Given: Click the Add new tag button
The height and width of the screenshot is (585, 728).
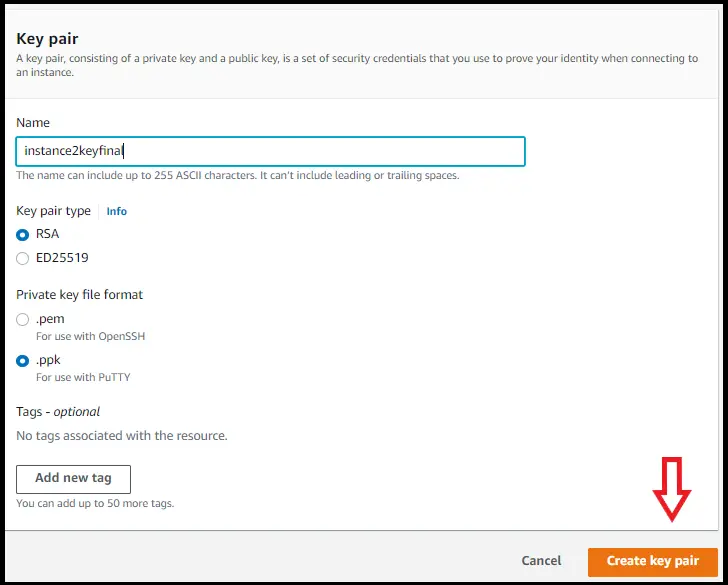Looking at the screenshot, I should pos(73,479).
